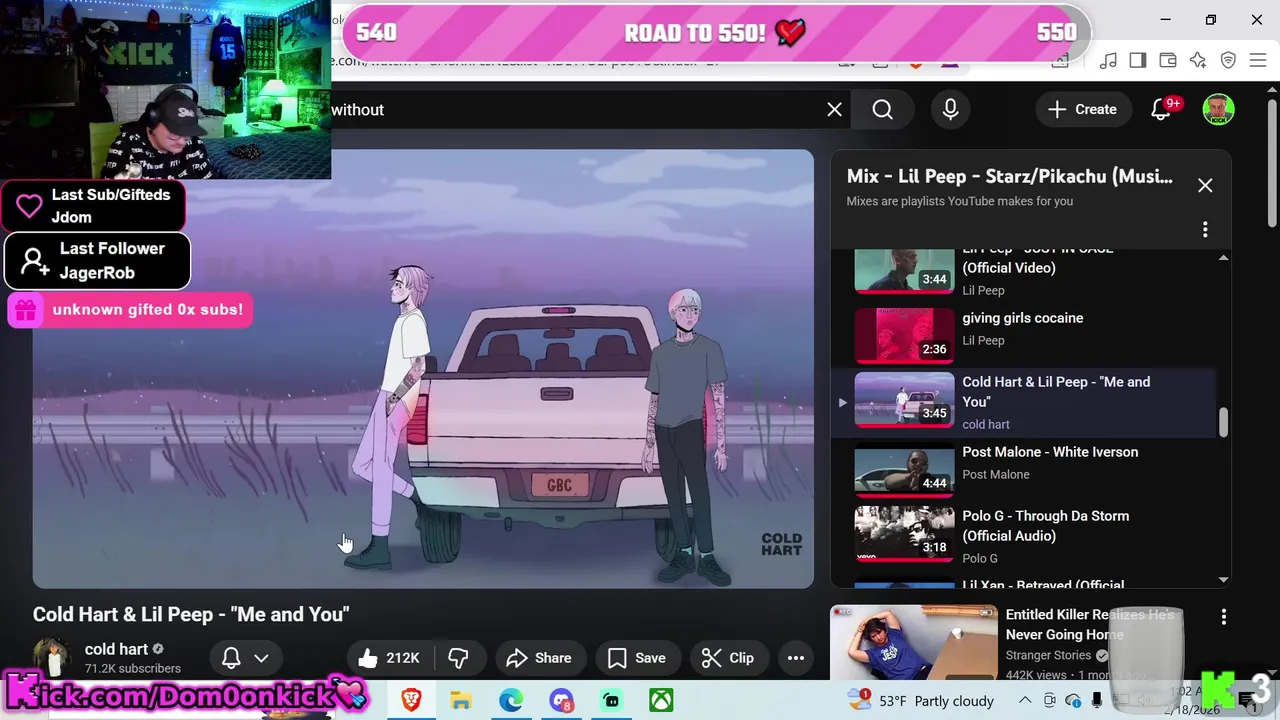Click the Post Malone channel name in playlist
Screen dimensions: 1280x720
click(996, 474)
